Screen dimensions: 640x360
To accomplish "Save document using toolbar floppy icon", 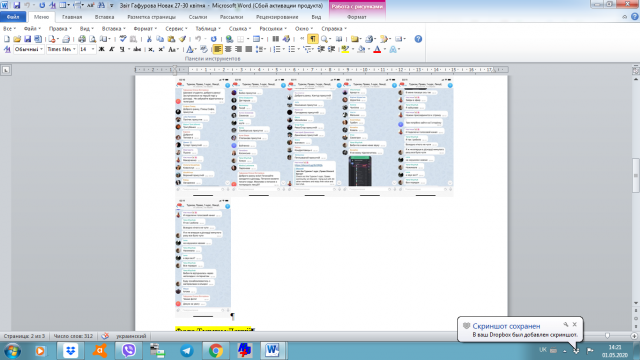I will 27,39.
